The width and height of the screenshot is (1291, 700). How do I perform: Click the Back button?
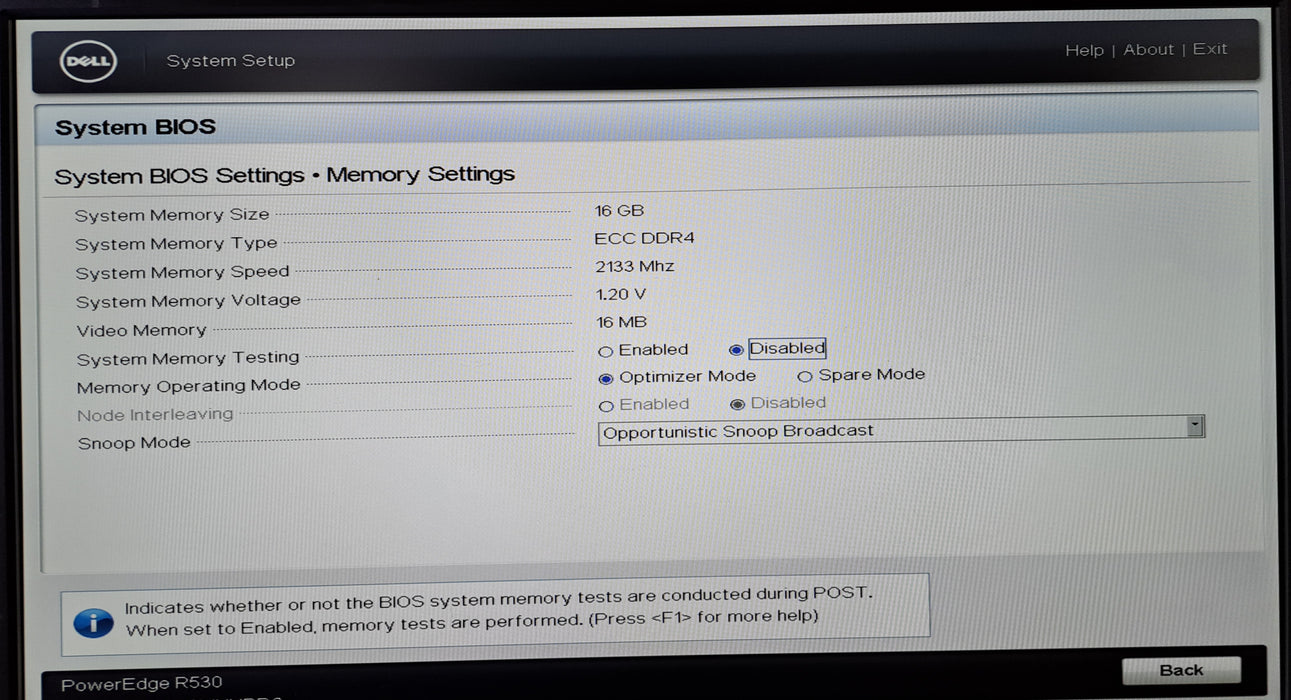click(1181, 670)
